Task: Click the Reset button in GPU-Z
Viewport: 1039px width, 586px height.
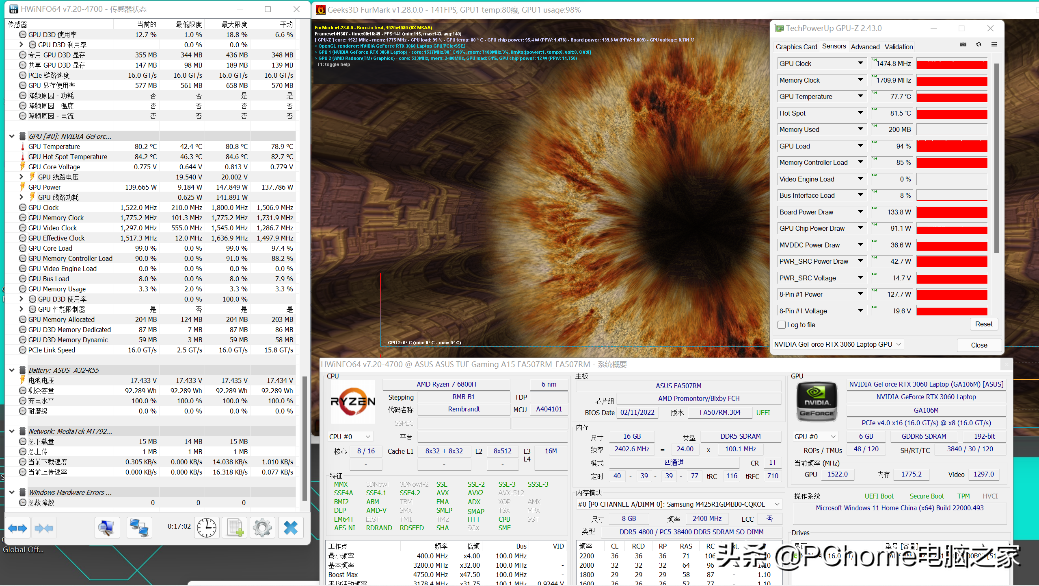Action: click(x=983, y=324)
